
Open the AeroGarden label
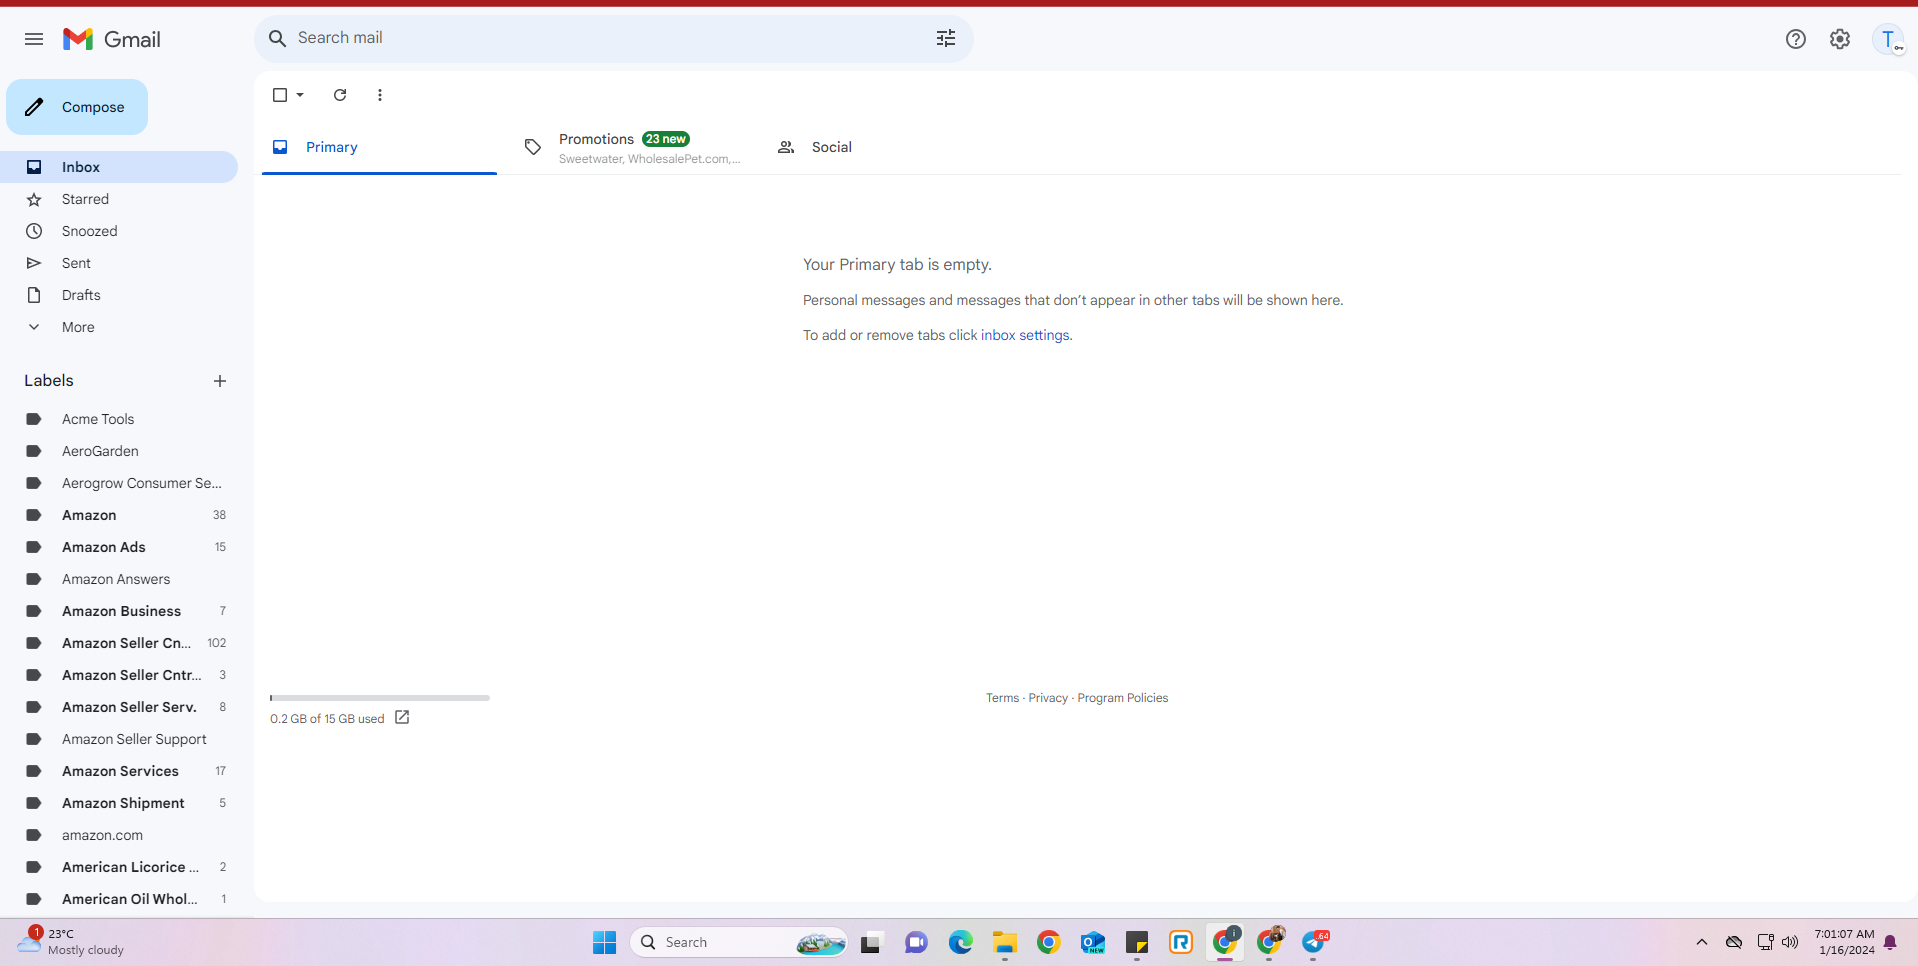click(119, 451)
